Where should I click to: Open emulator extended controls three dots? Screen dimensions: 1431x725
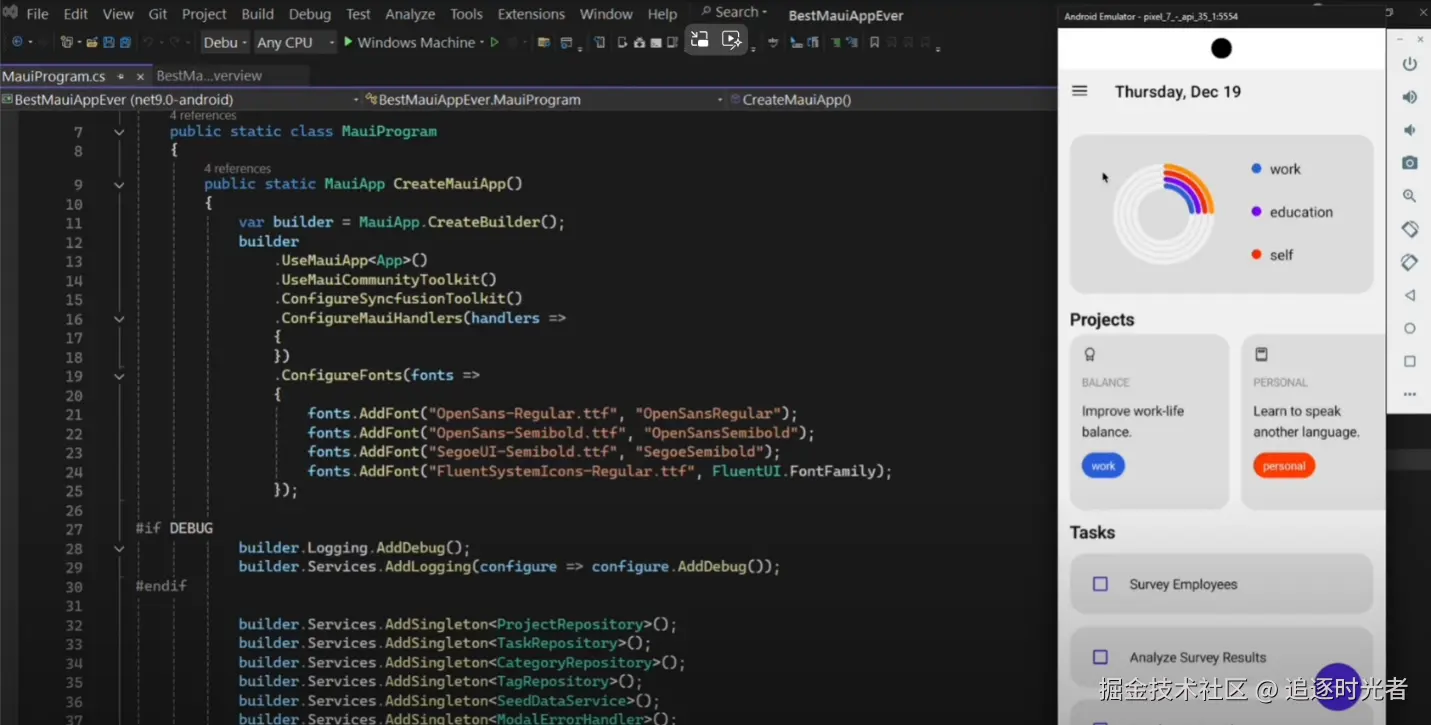1409,394
